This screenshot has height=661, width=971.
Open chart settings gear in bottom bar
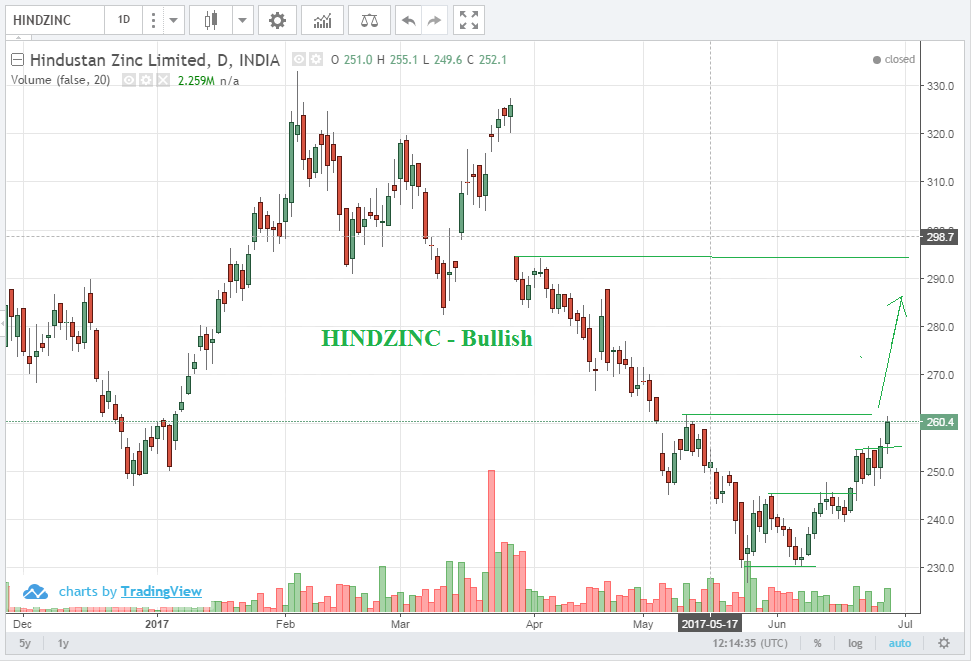pos(944,643)
